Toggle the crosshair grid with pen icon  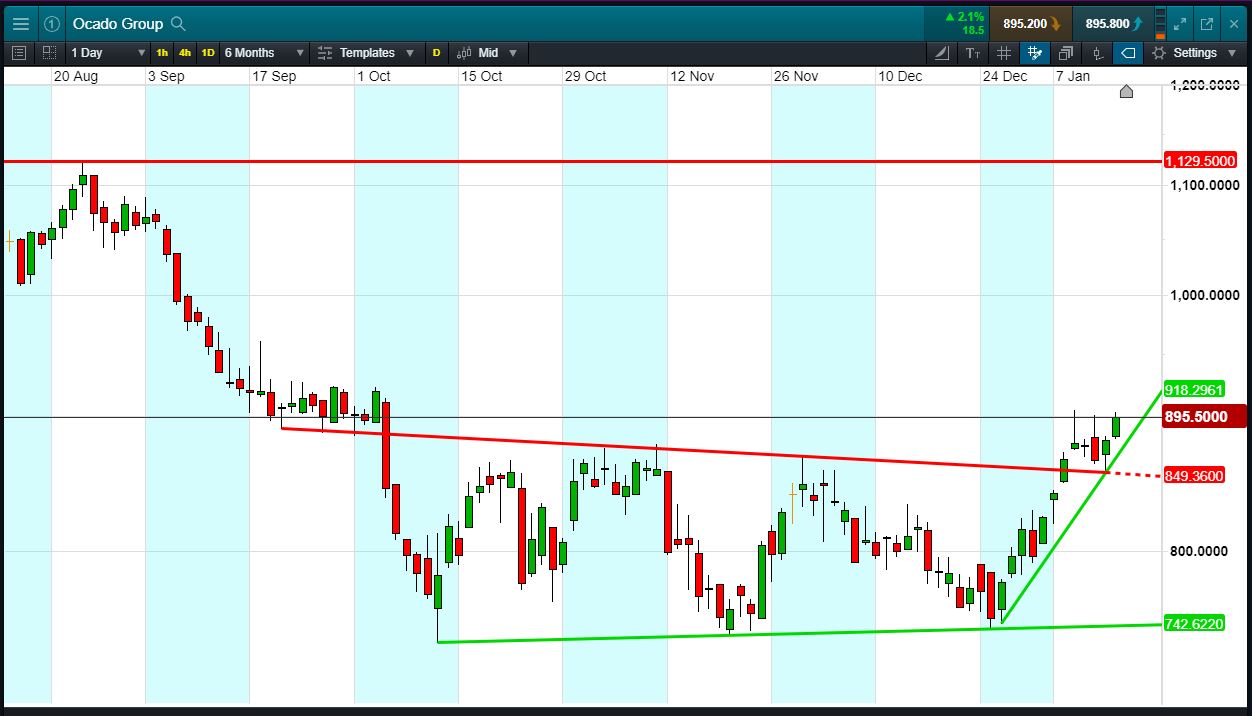(x=1035, y=52)
